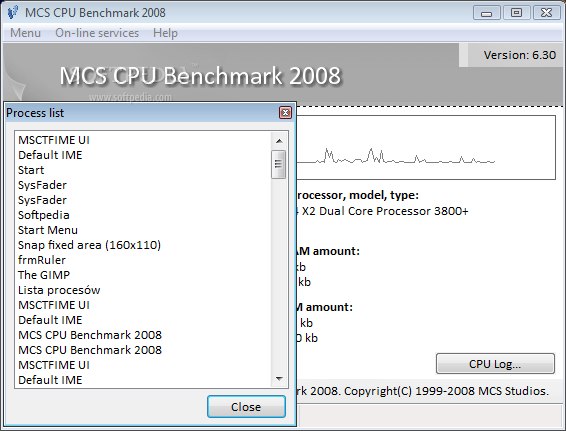Screen dimensions: 566x431
Task: Click the Close button in Process list
Action: click(246, 407)
